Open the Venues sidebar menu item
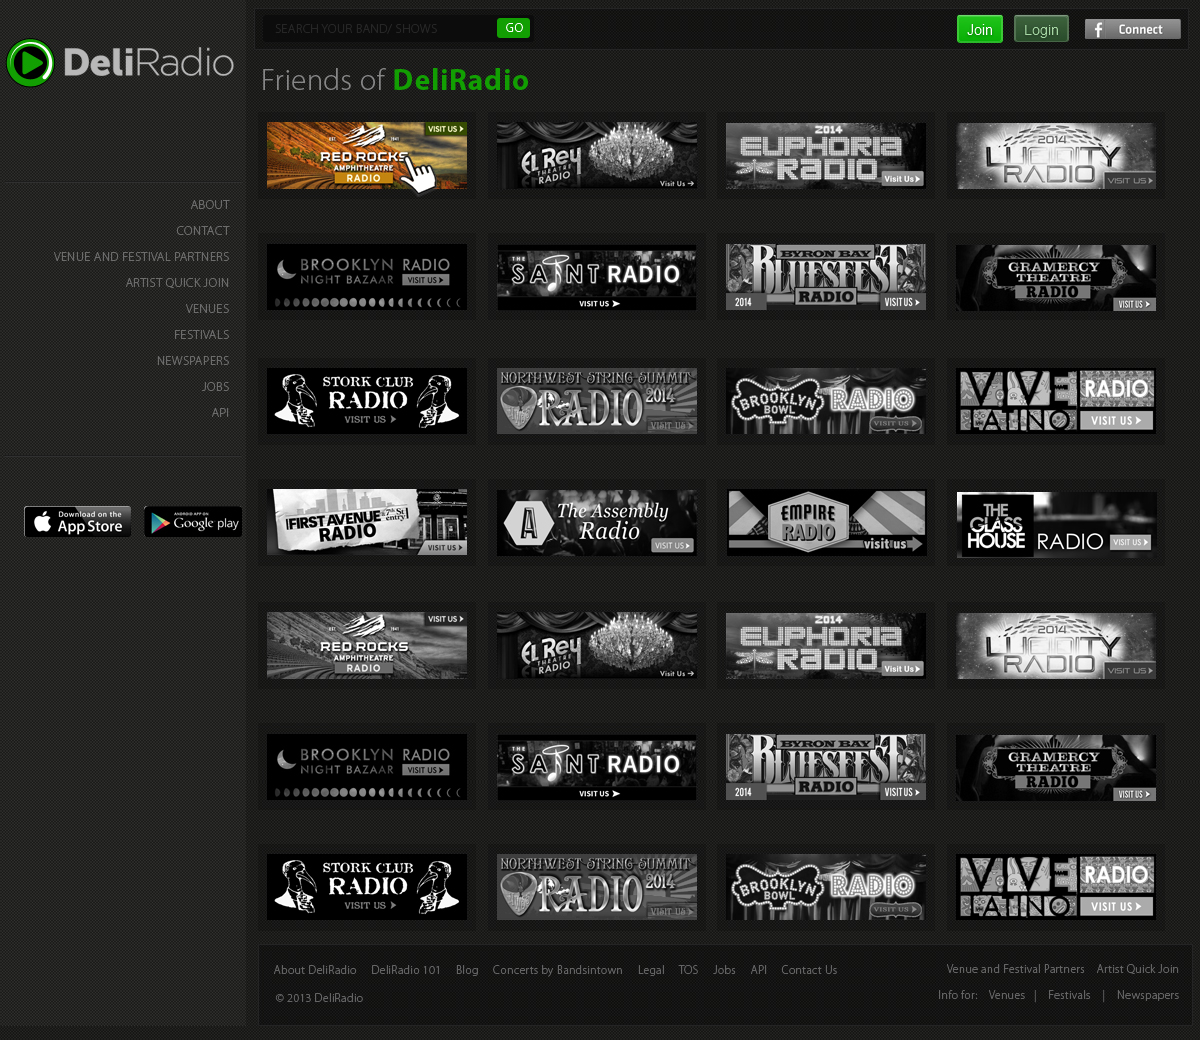1200x1040 pixels. pyautogui.click(x=207, y=308)
